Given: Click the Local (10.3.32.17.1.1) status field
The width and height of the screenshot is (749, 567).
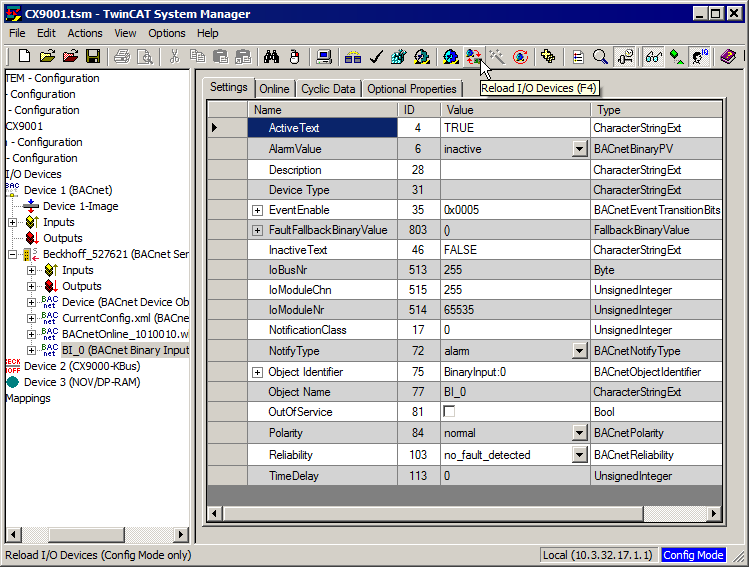Looking at the screenshot, I should (x=598, y=555).
